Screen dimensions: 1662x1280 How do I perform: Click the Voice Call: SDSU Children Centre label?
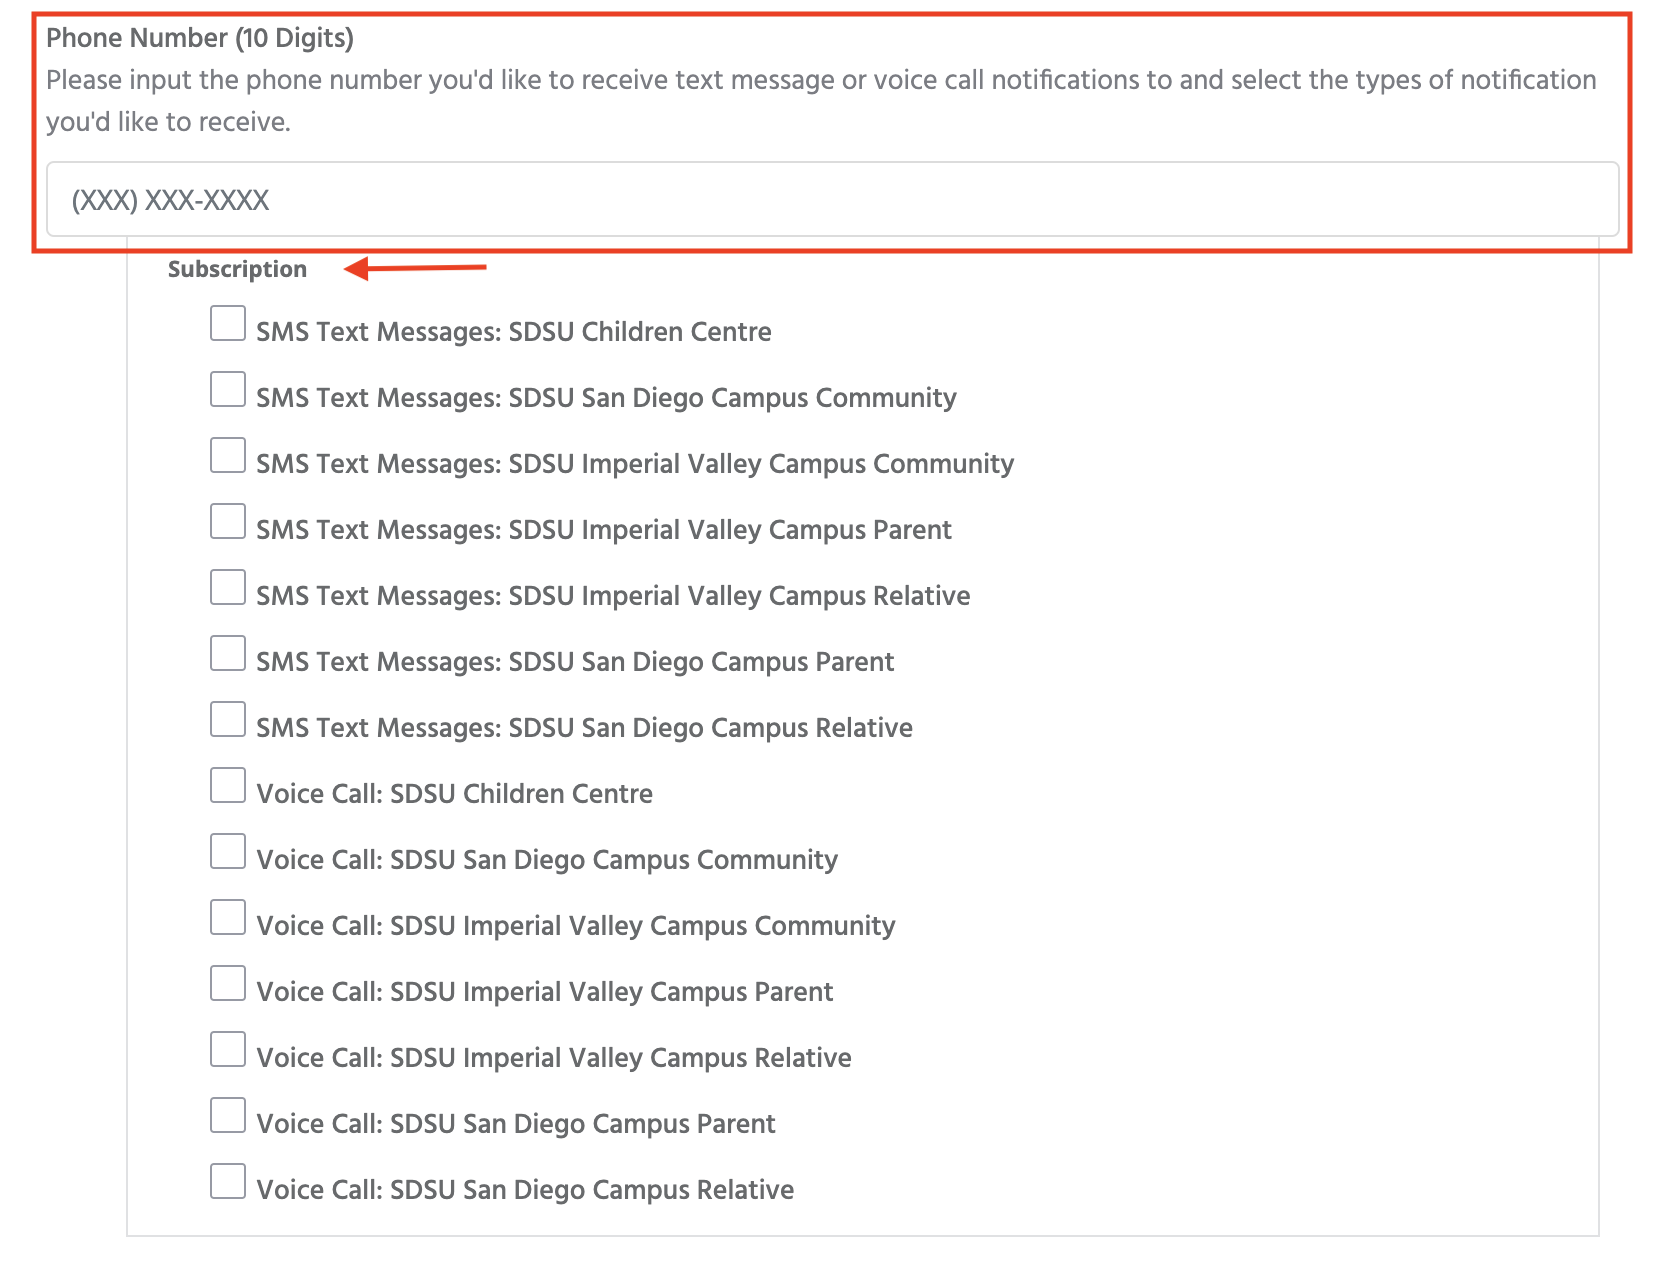tap(454, 794)
